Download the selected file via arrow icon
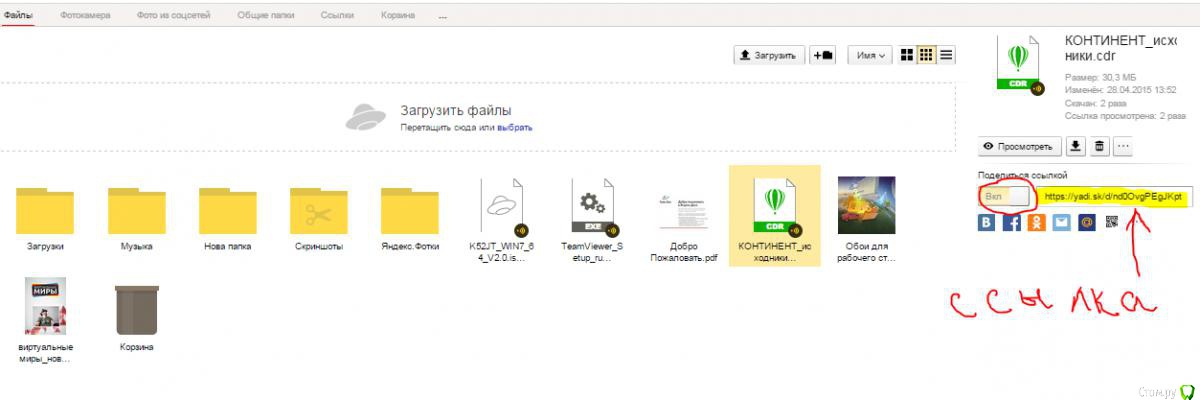1200x400 pixels. click(x=1075, y=147)
